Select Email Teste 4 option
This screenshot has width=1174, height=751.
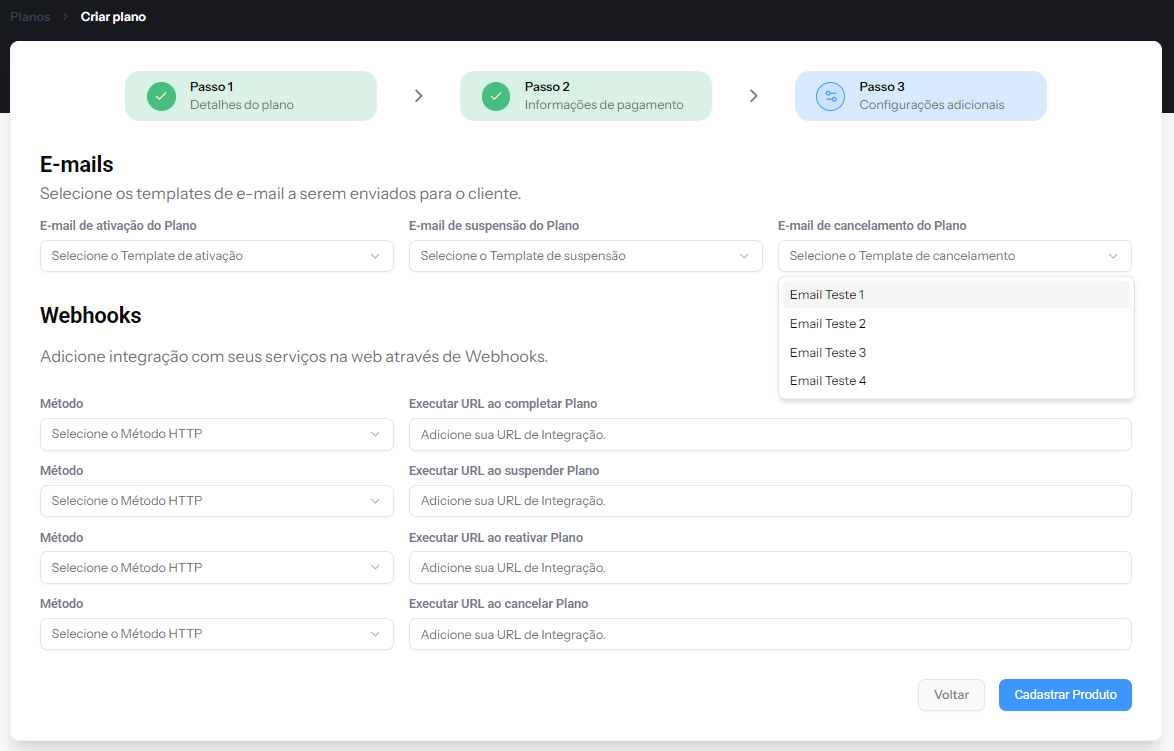pos(827,381)
